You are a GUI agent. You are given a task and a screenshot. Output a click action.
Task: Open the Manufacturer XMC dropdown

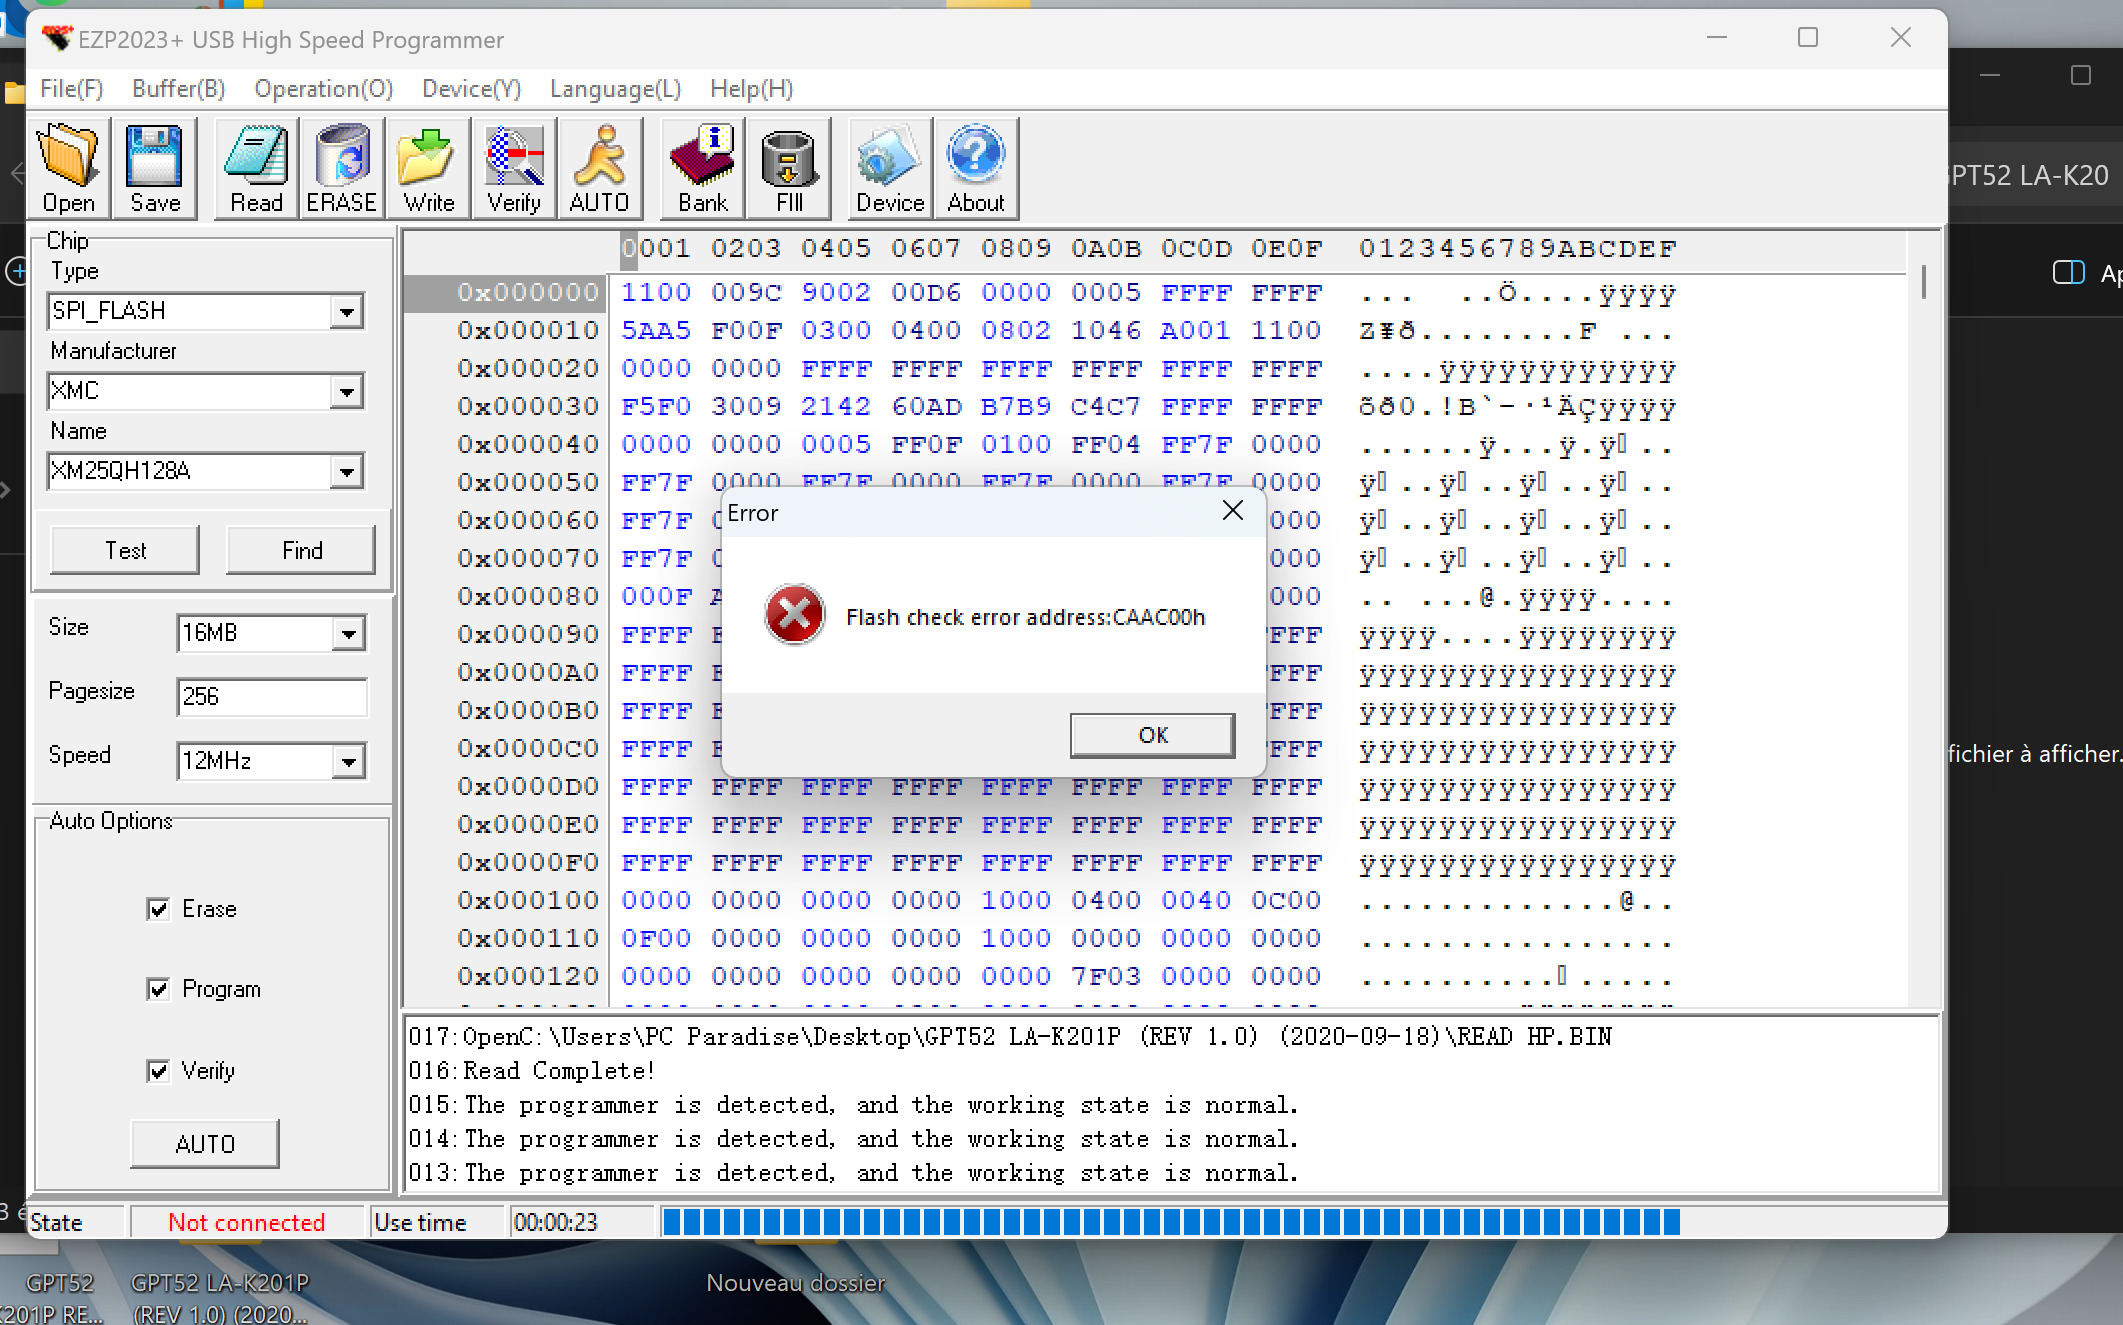[x=346, y=392]
